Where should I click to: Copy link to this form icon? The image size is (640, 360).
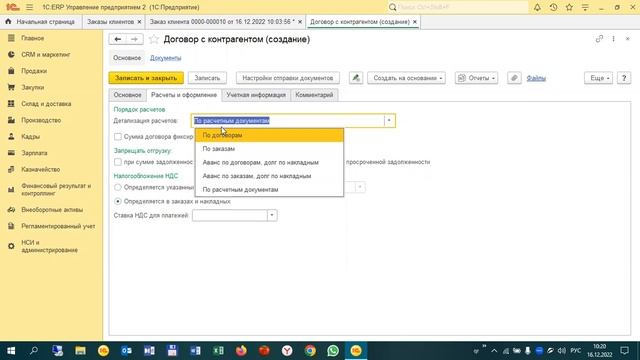(599, 39)
